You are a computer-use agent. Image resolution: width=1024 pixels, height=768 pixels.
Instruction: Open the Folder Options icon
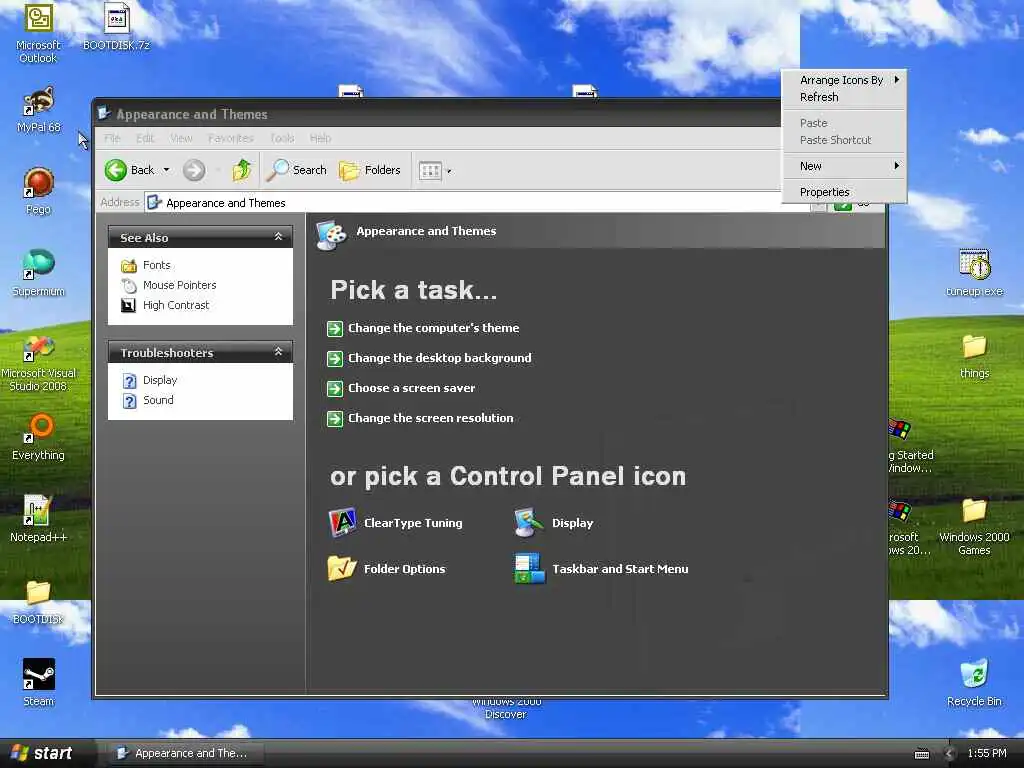[x=387, y=569]
